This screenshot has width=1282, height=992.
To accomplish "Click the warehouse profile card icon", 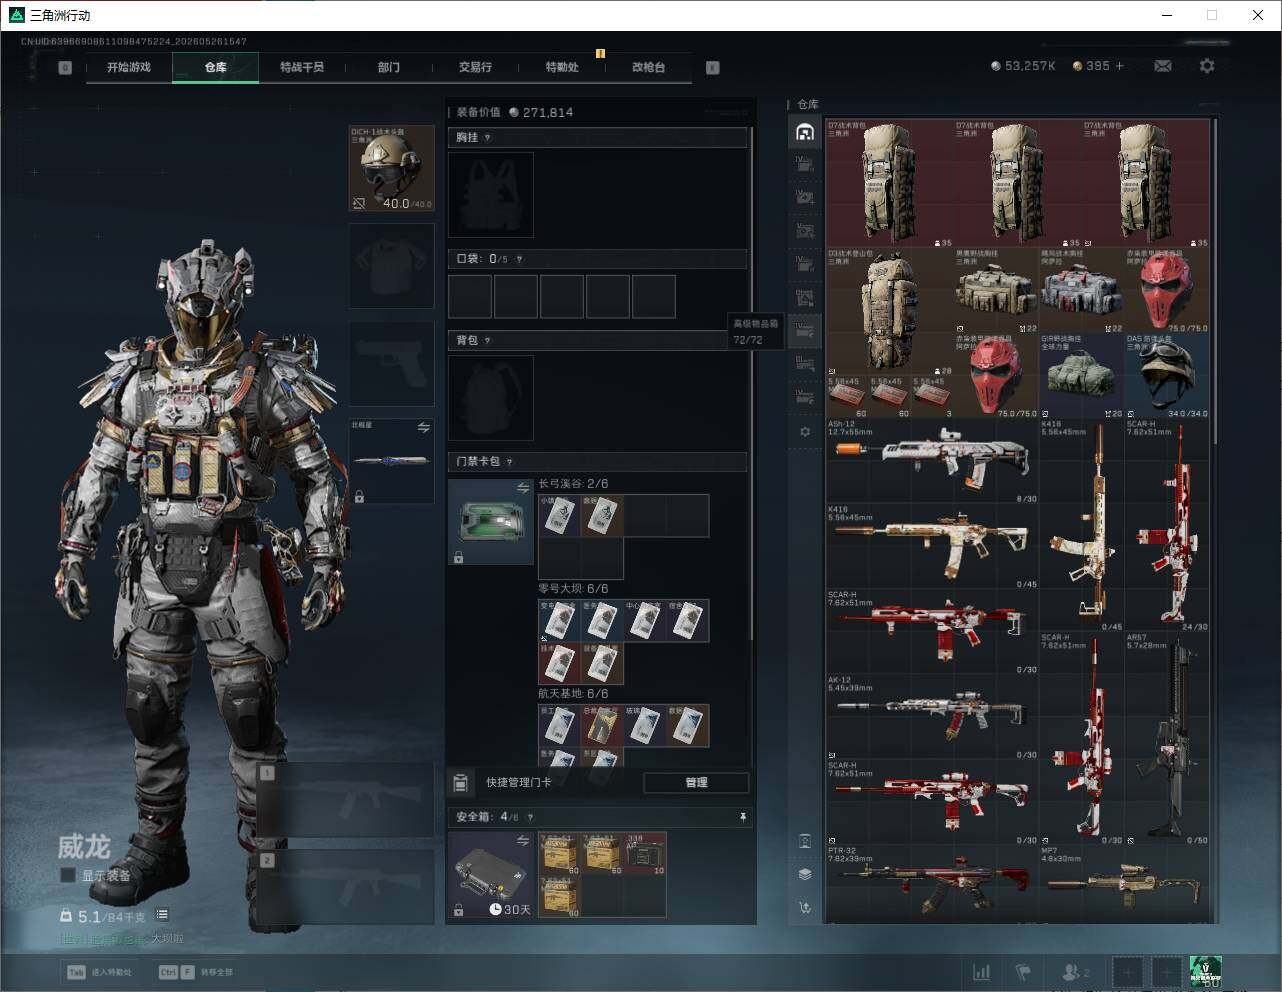I will pyautogui.click(x=805, y=841).
